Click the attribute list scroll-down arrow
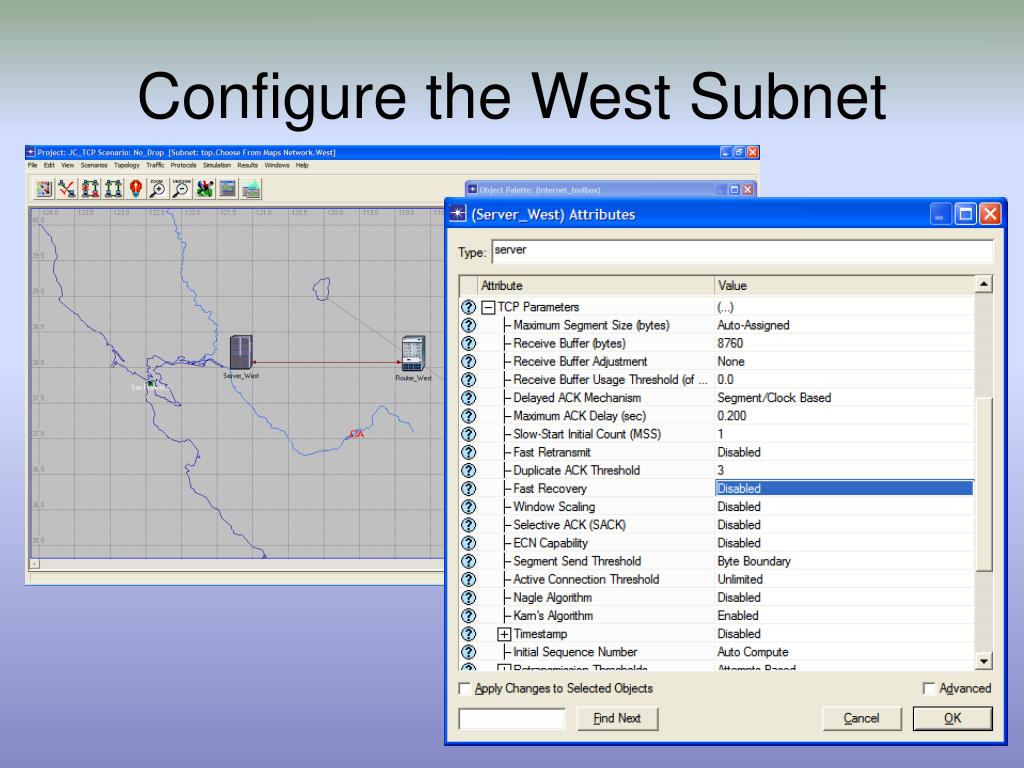 [984, 662]
